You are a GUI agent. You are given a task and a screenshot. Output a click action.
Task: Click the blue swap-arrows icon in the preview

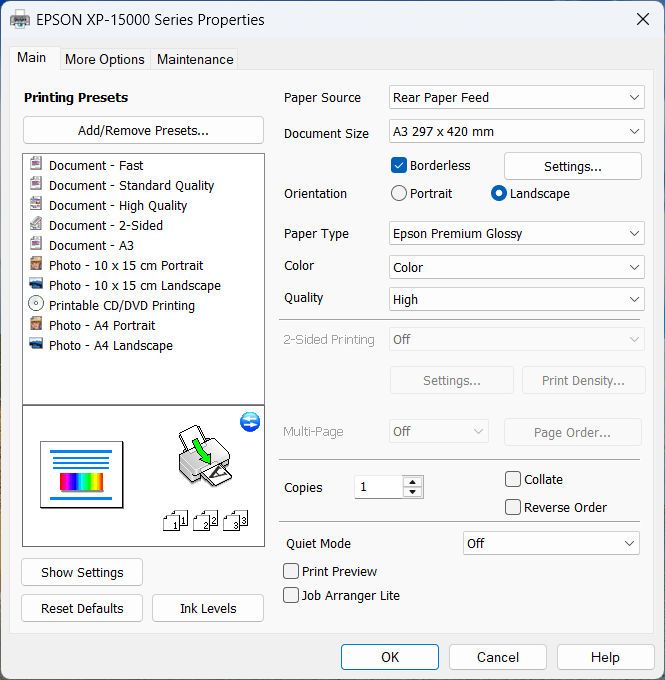point(250,422)
